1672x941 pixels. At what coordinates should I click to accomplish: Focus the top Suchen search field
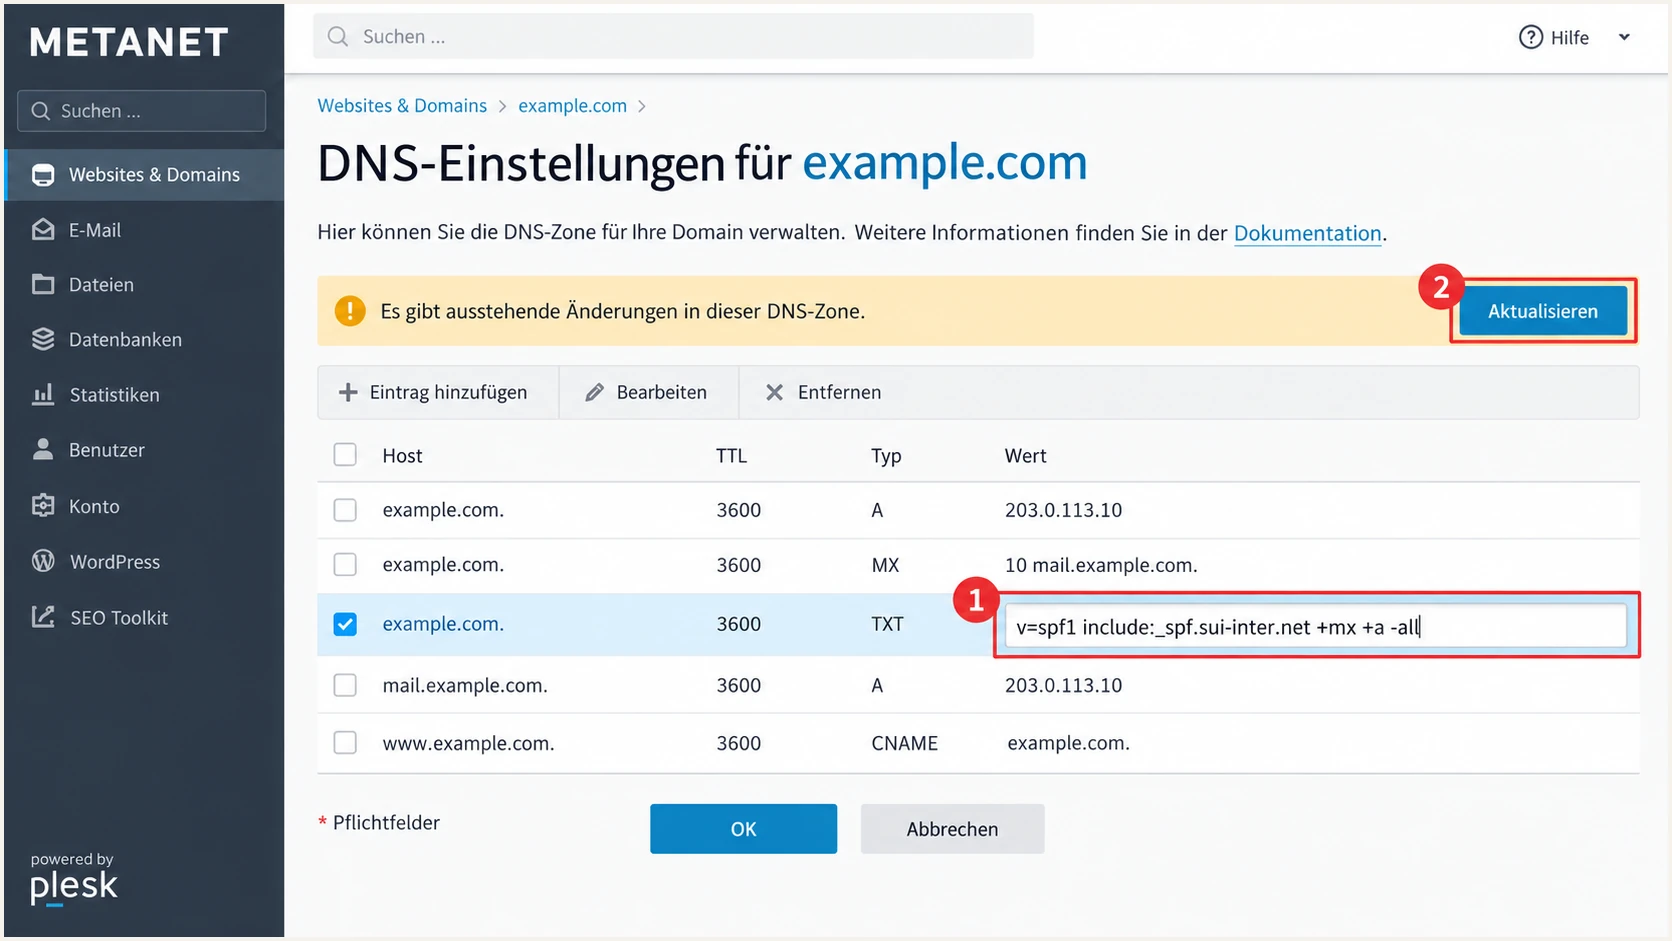point(673,36)
